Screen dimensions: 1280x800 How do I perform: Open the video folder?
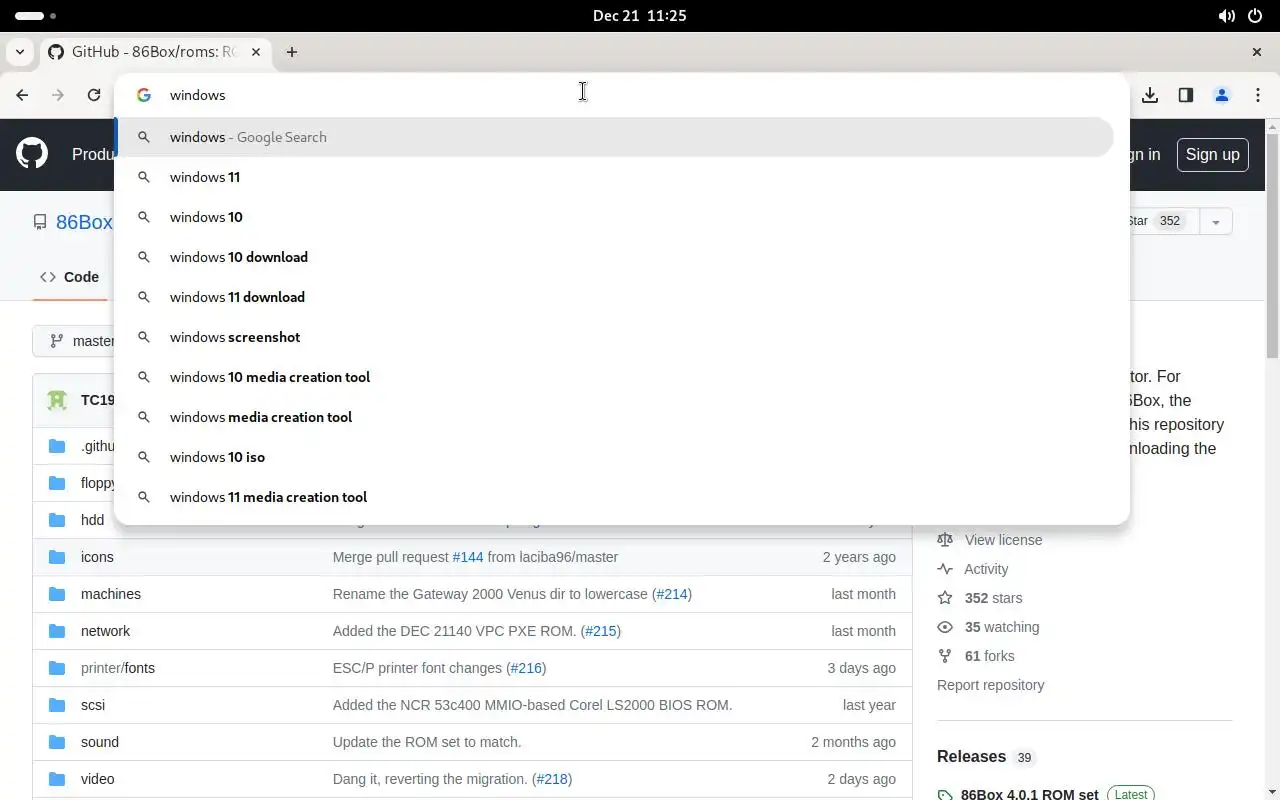pyautogui.click(x=98, y=779)
